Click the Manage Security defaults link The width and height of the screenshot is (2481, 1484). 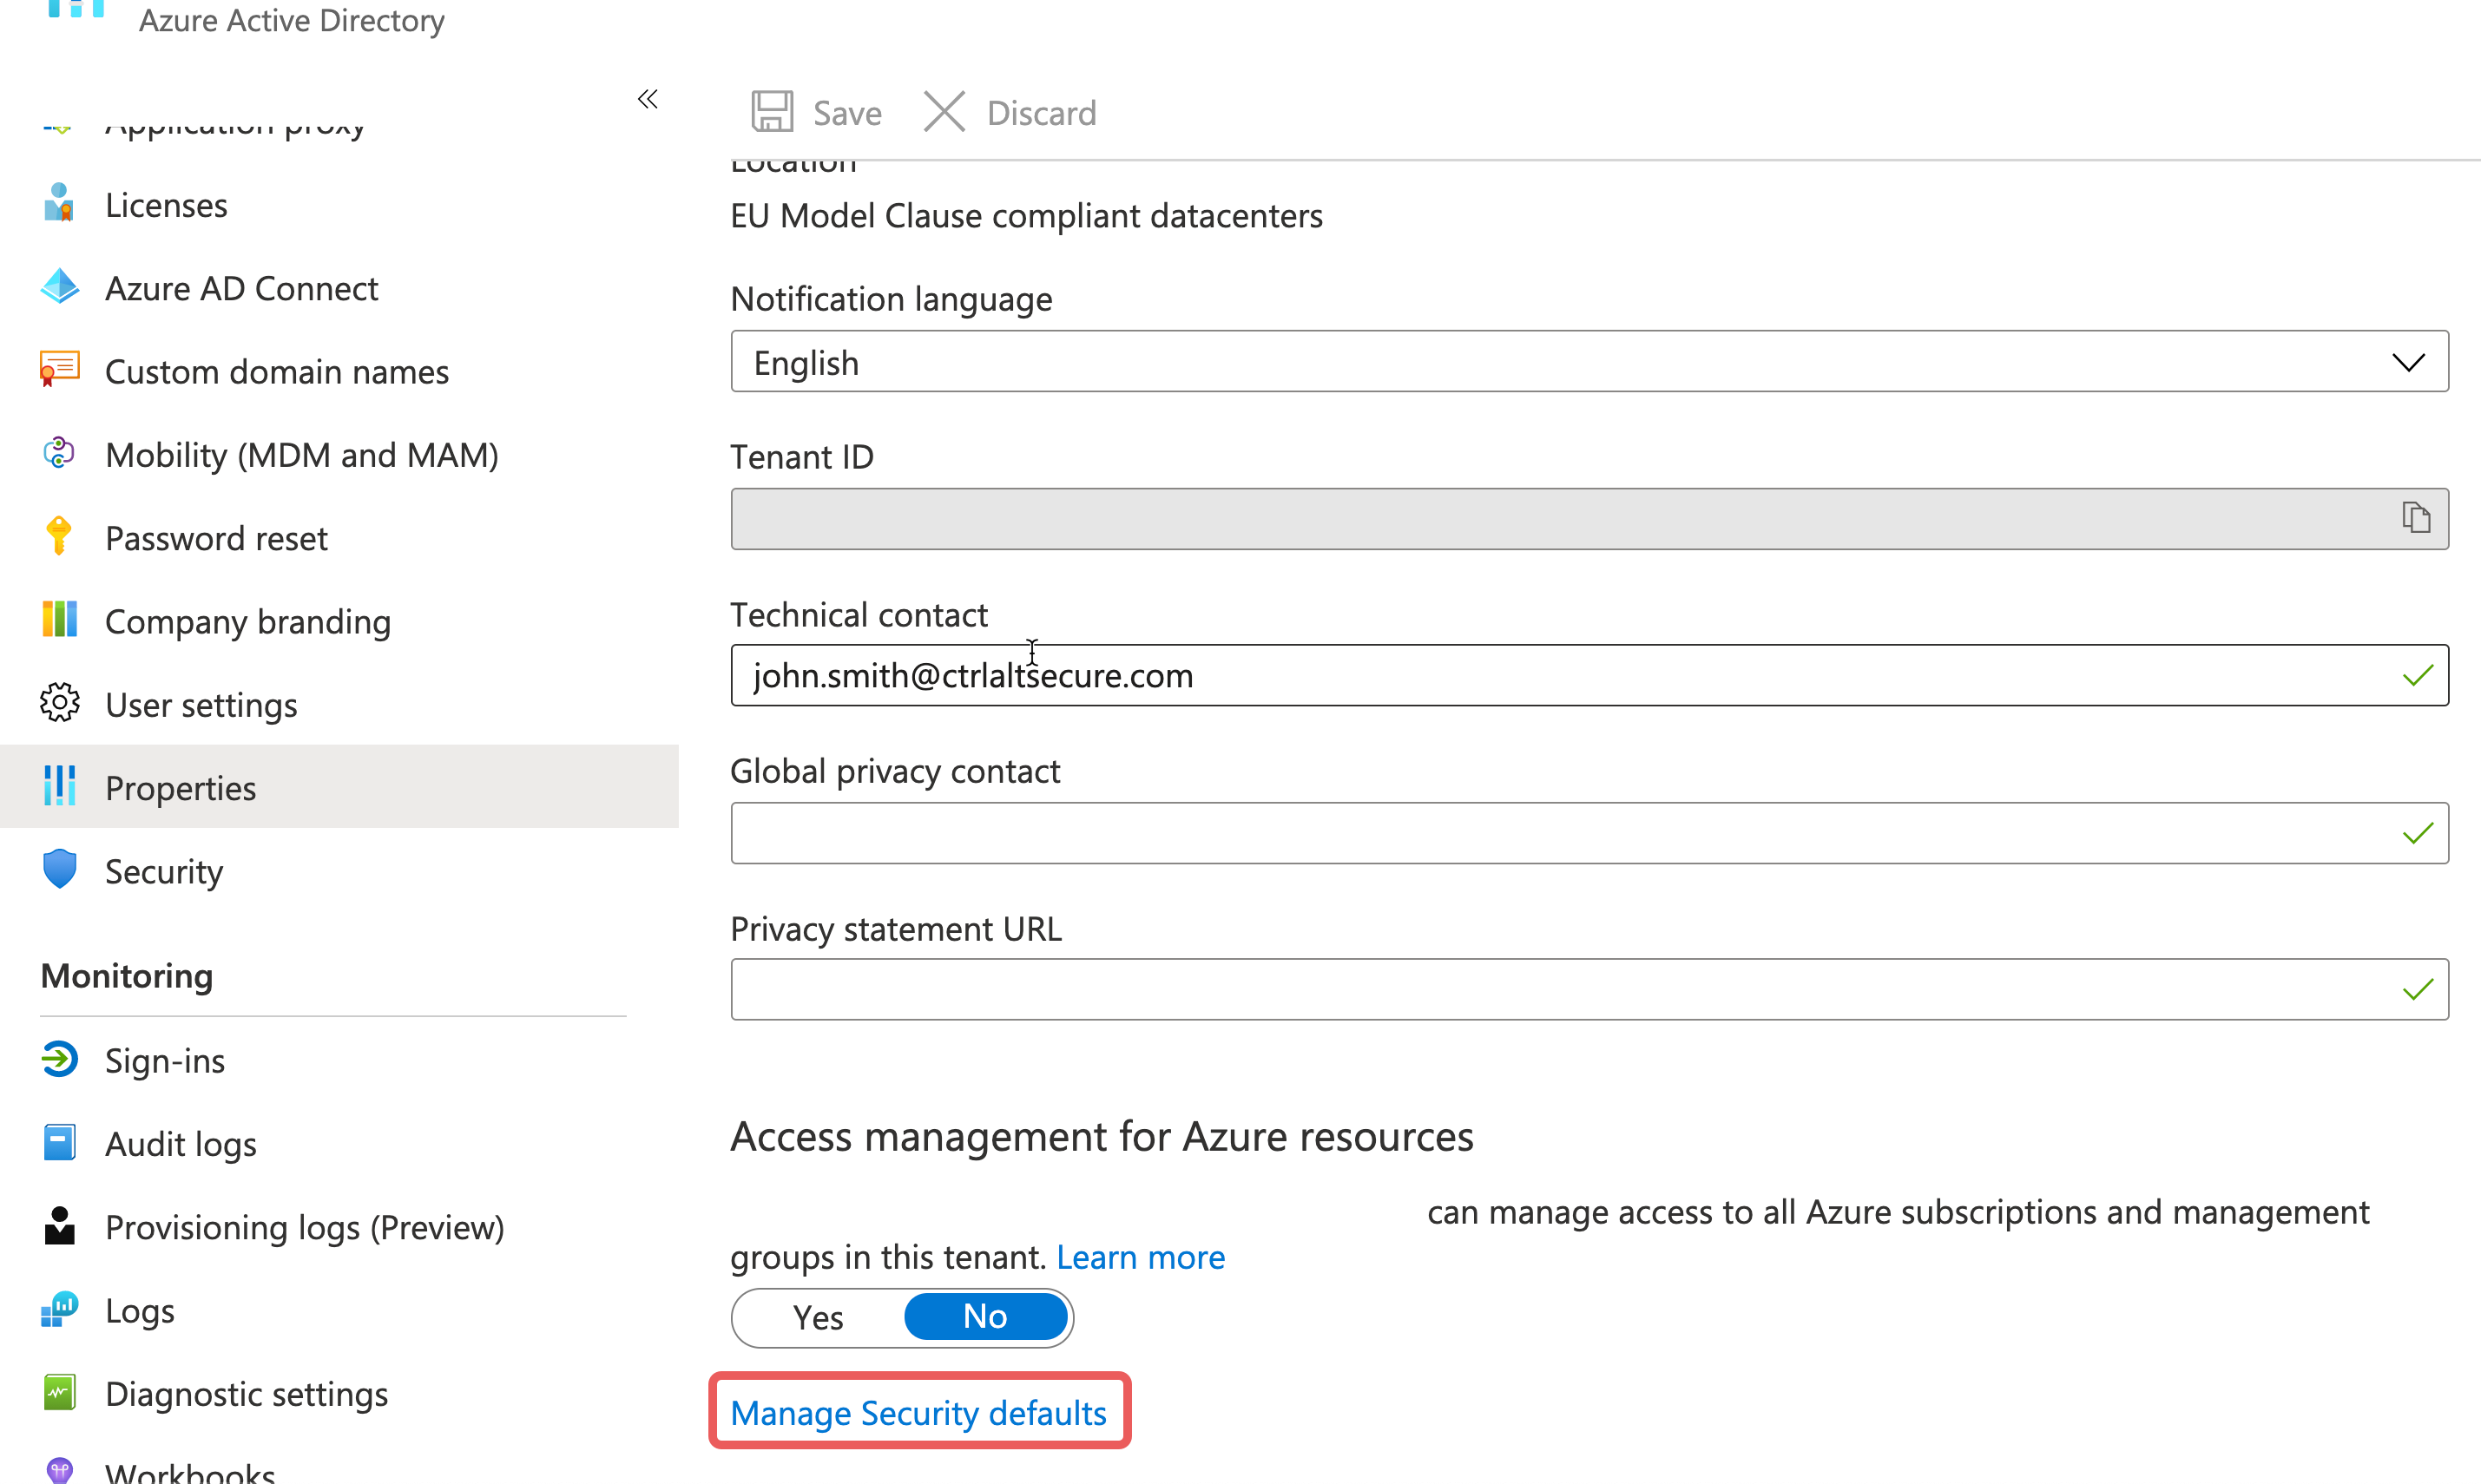click(x=918, y=1412)
